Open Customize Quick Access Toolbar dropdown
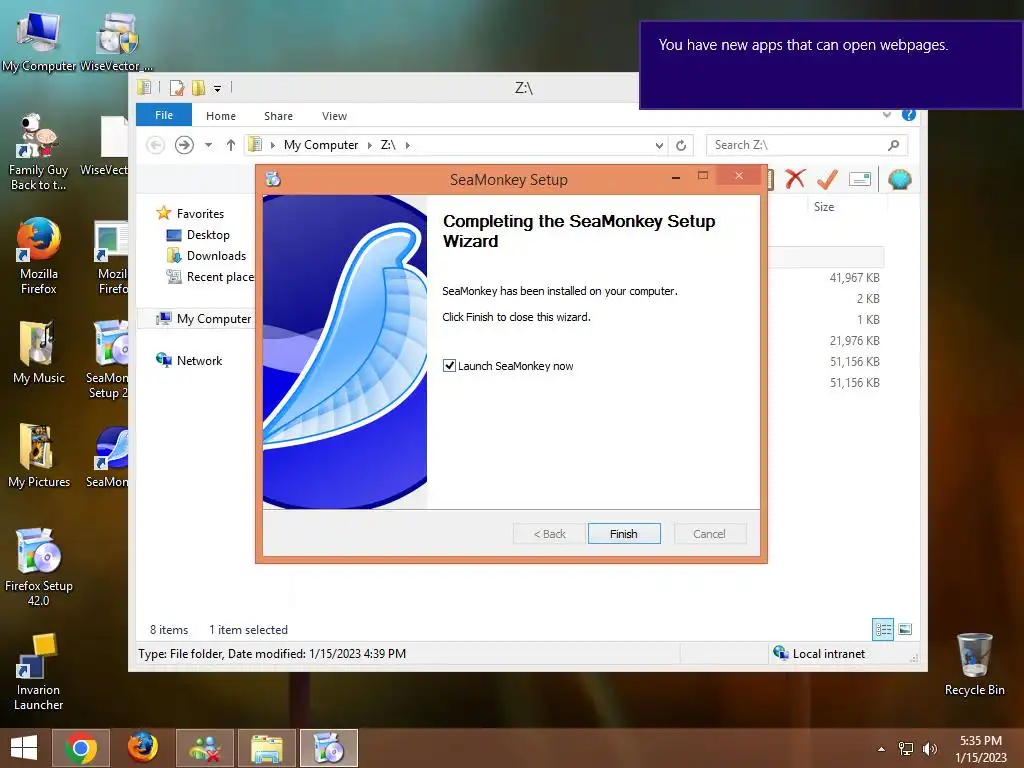 coord(217,88)
